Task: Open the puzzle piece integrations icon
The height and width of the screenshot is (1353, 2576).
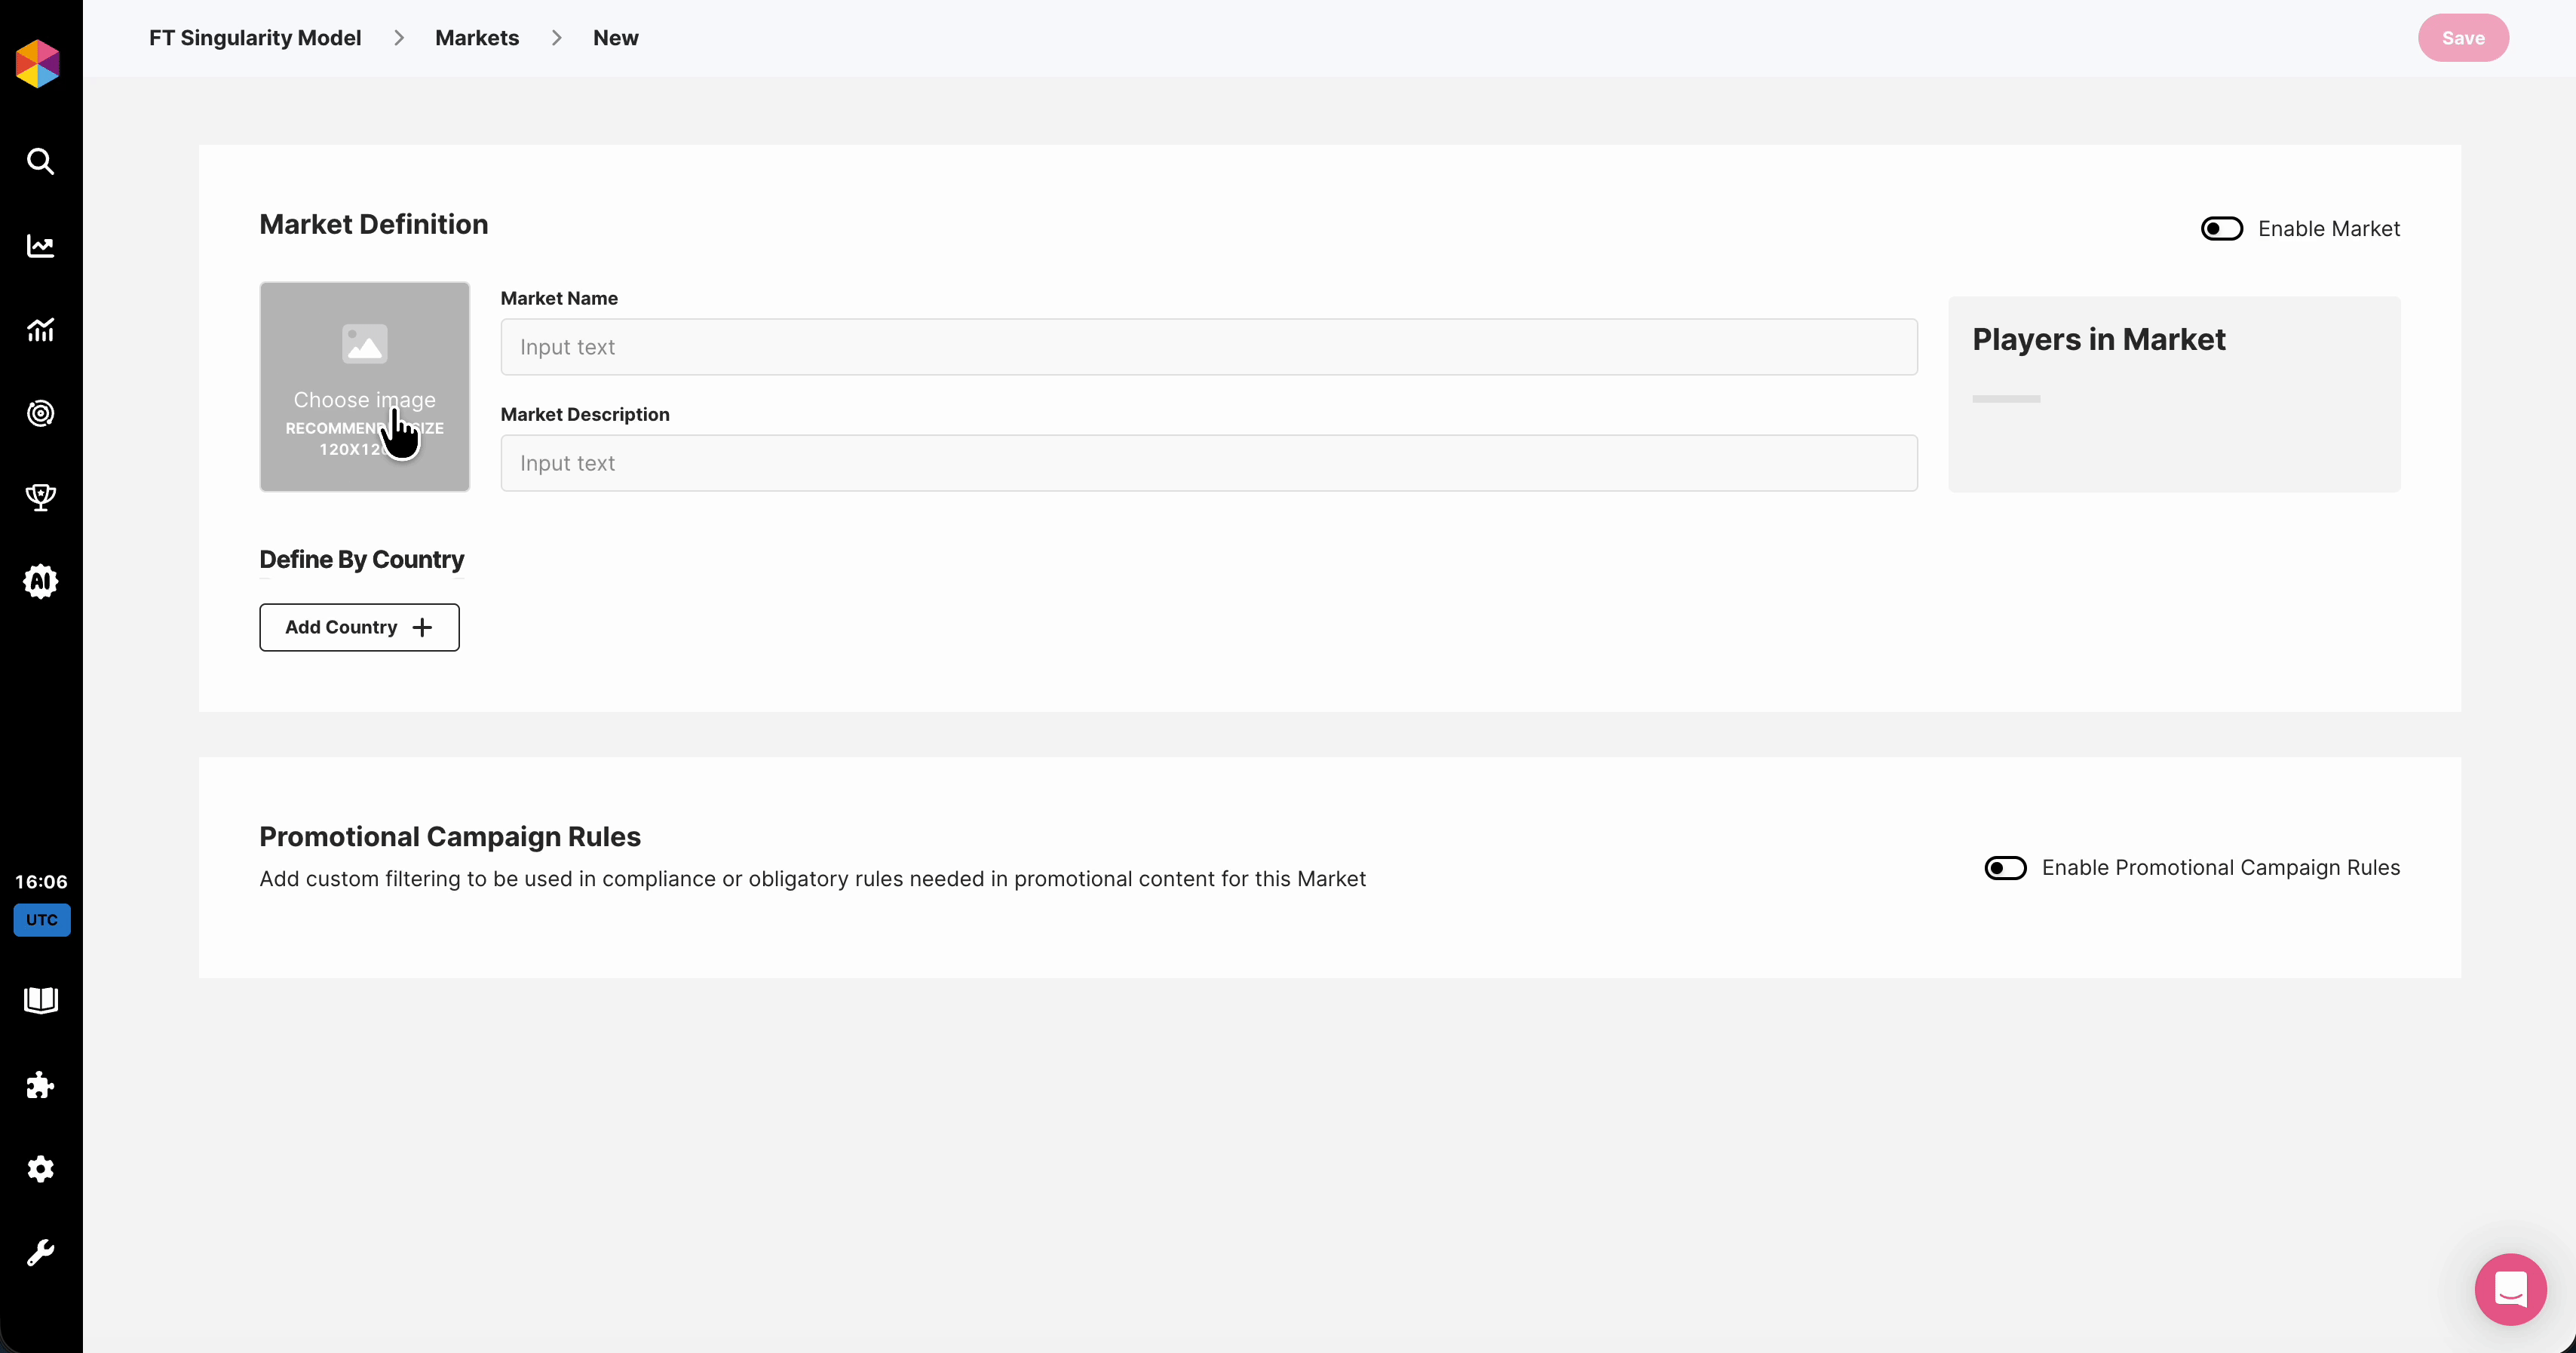Action: coord(40,1085)
